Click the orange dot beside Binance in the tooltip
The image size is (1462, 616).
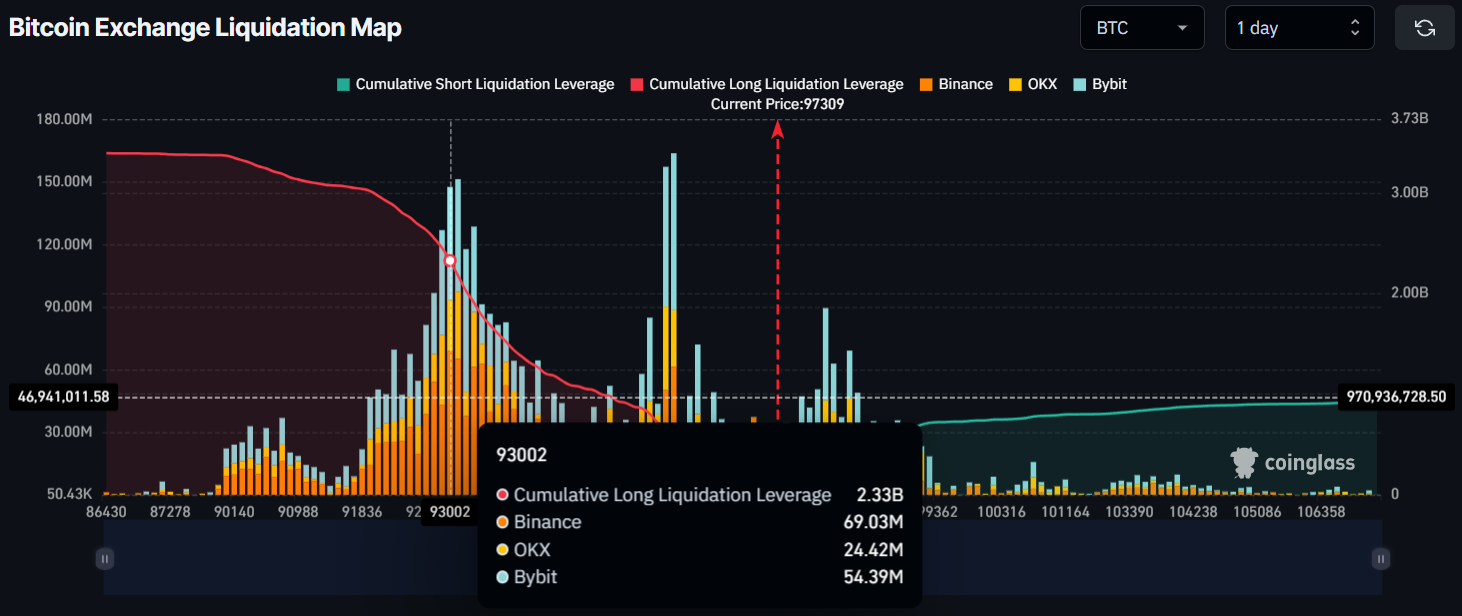[500, 522]
